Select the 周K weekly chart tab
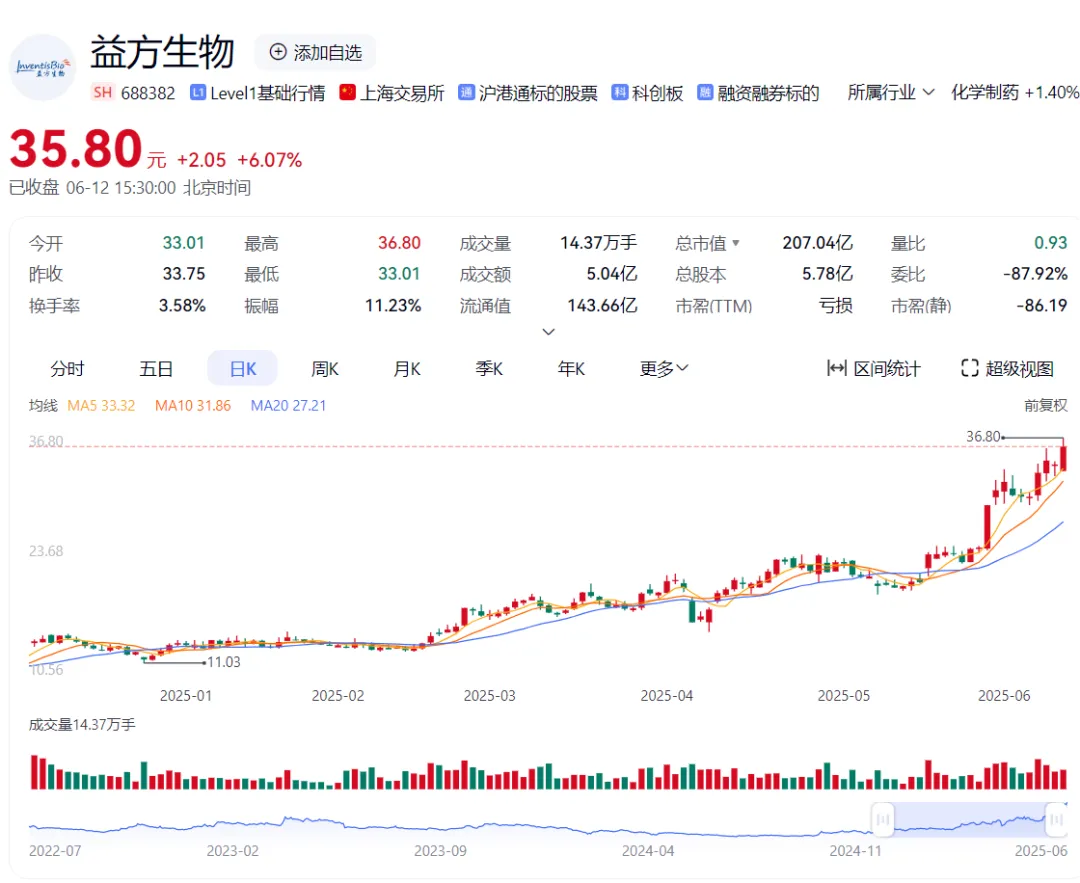The image size is (1080, 883). pos(325,369)
